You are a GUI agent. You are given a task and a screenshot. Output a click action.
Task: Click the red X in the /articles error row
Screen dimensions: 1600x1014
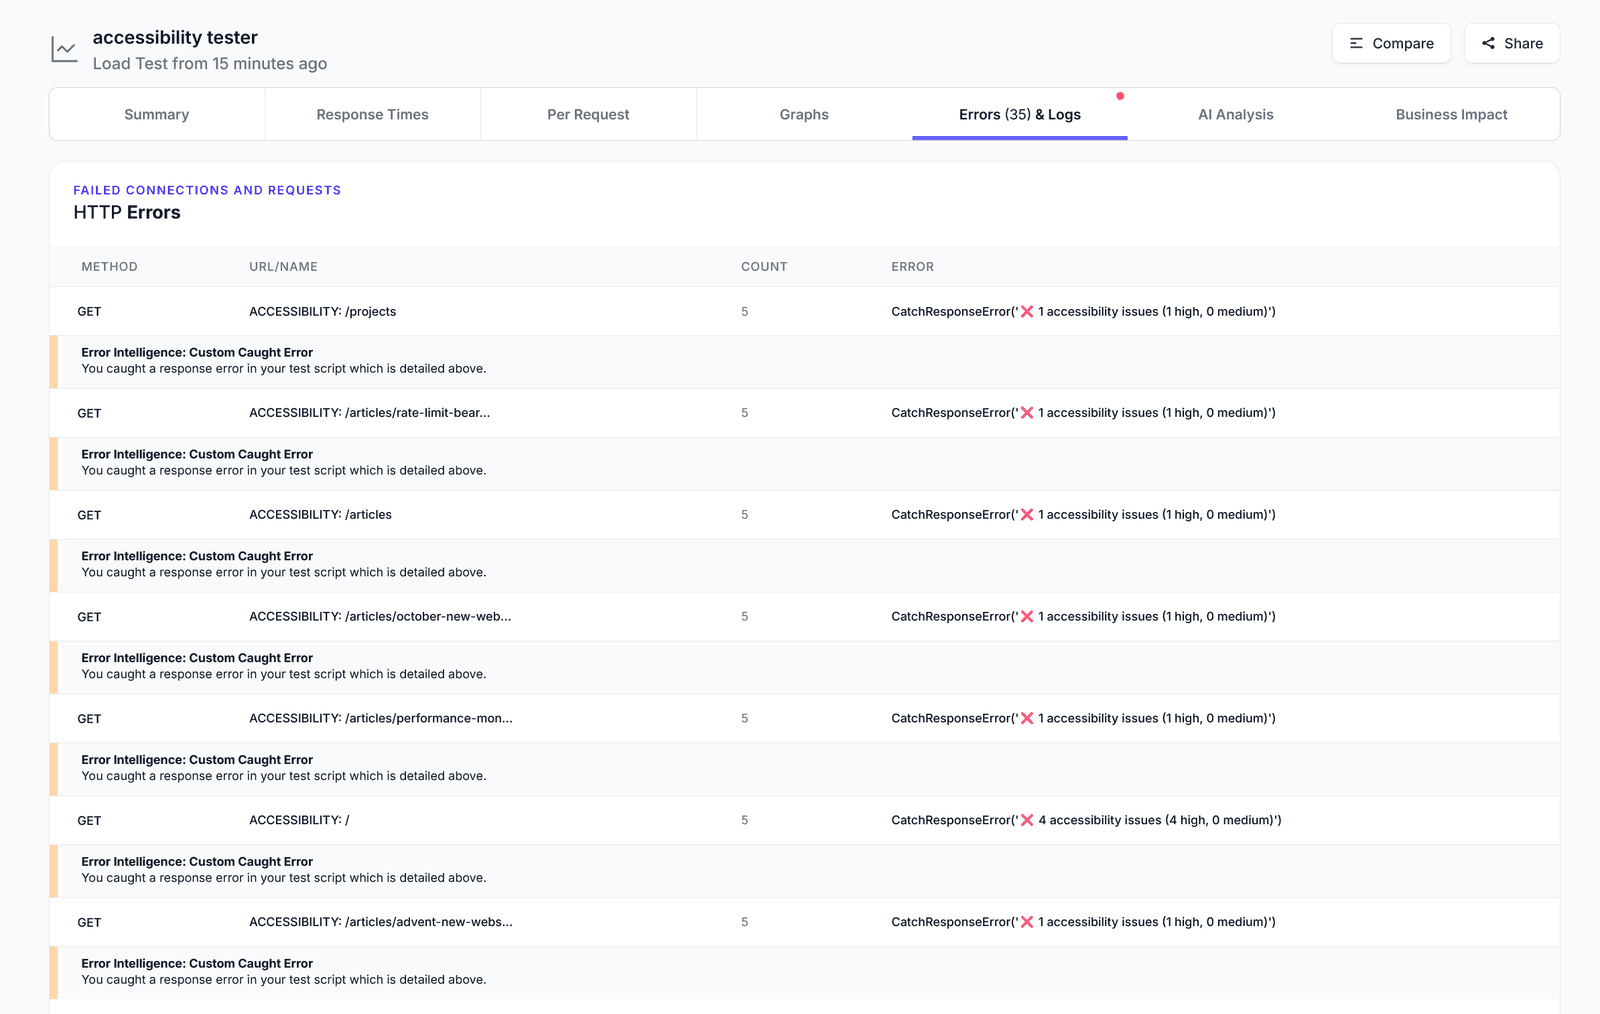pyautogui.click(x=1028, y=514)
